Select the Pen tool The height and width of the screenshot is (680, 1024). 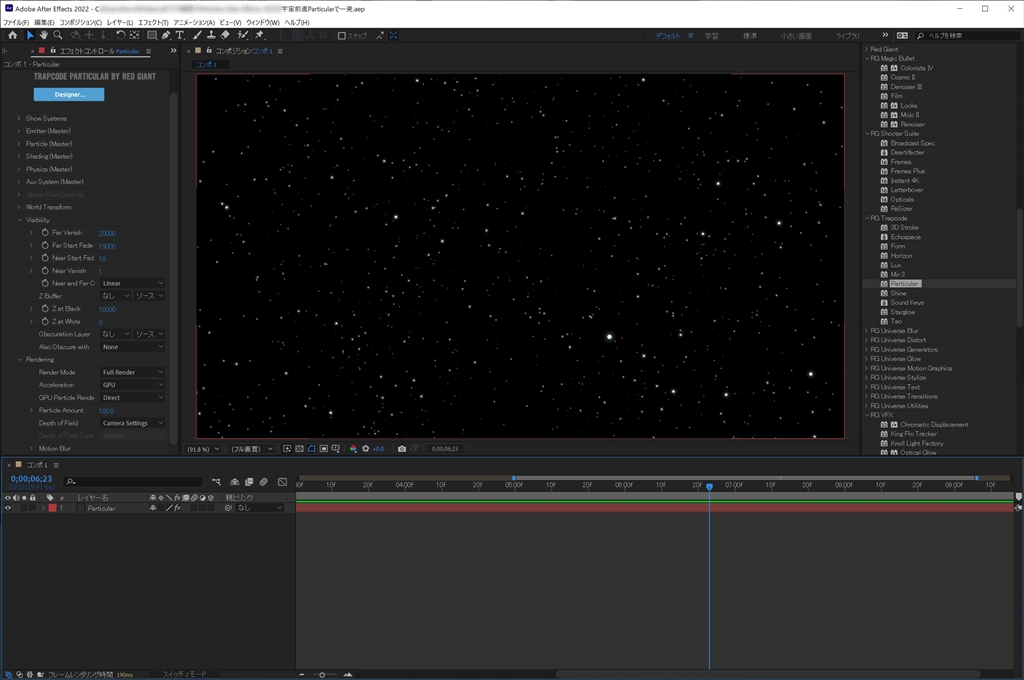pyautogui.click(x=166, y=35)
